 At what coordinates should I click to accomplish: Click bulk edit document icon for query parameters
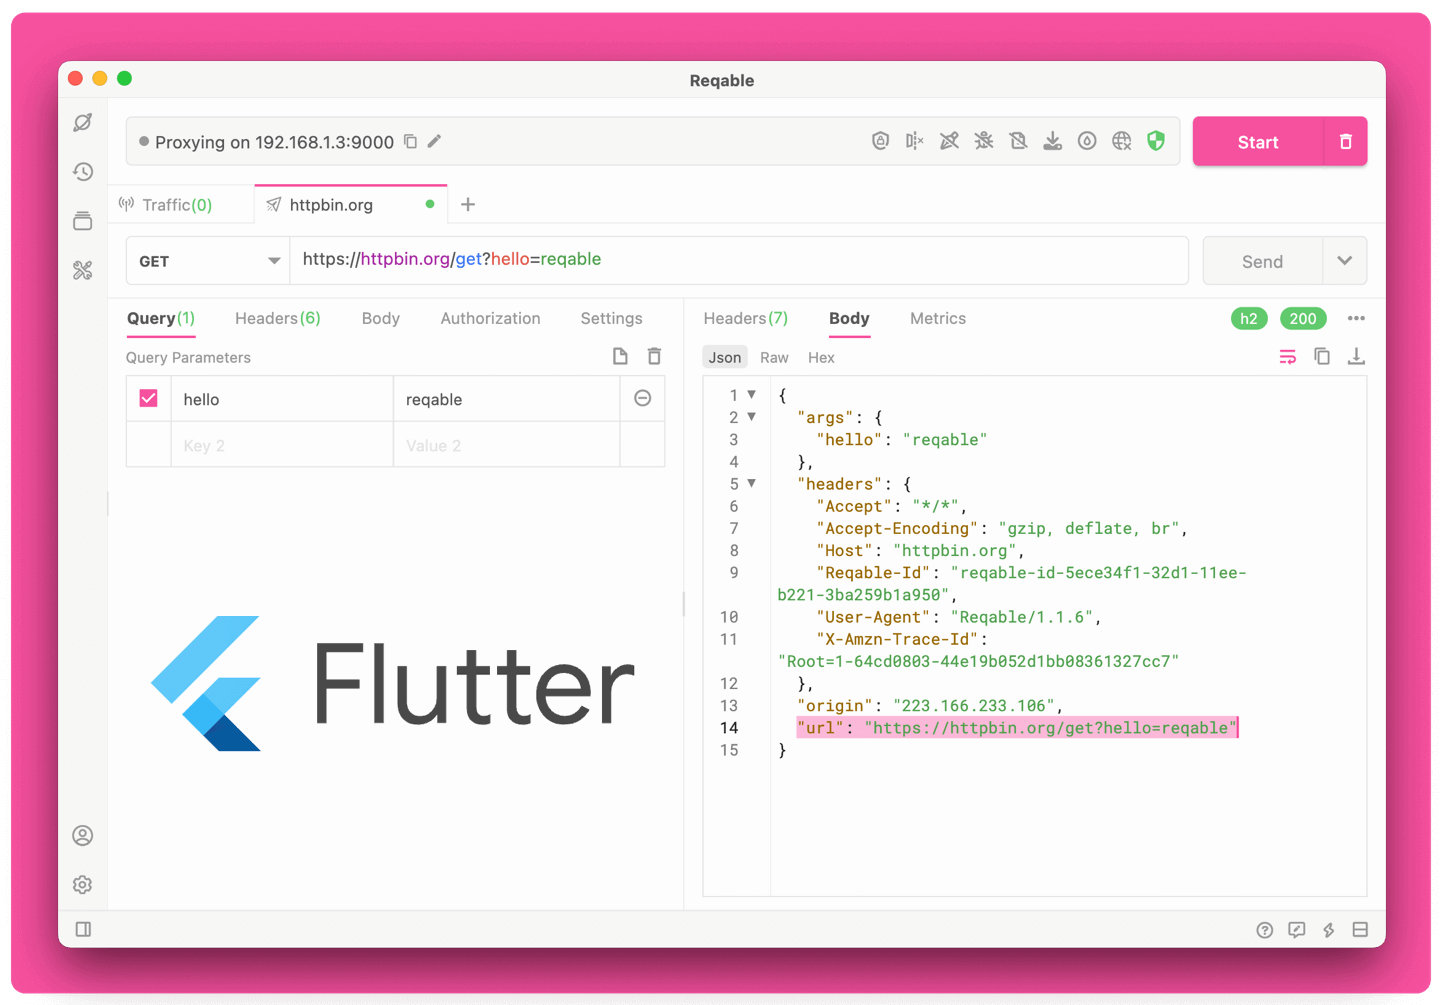tap(620, 357)
